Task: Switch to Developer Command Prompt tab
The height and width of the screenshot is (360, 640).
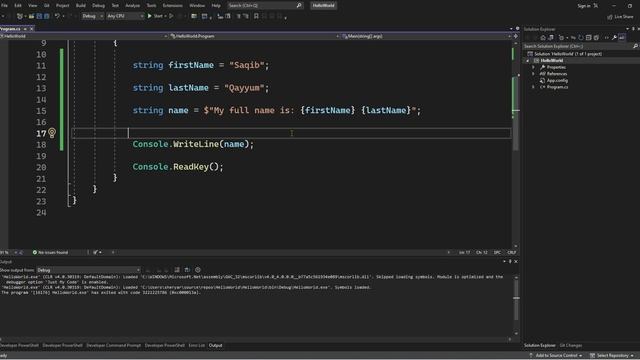Action: (113, 345)
